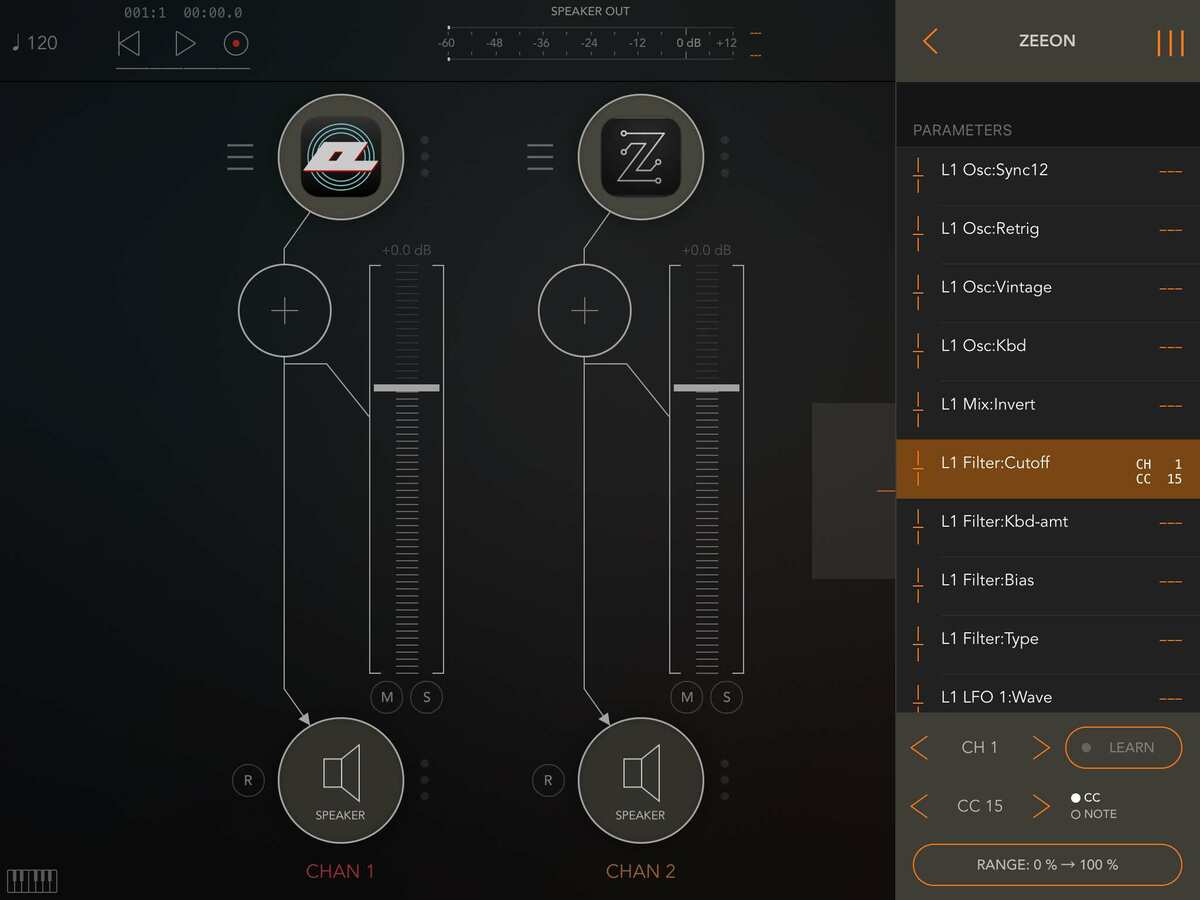Click CHAN 2 +0.0 dB level readout
The height and width of the screenshot is (900, 1200).
pos(706,250)
